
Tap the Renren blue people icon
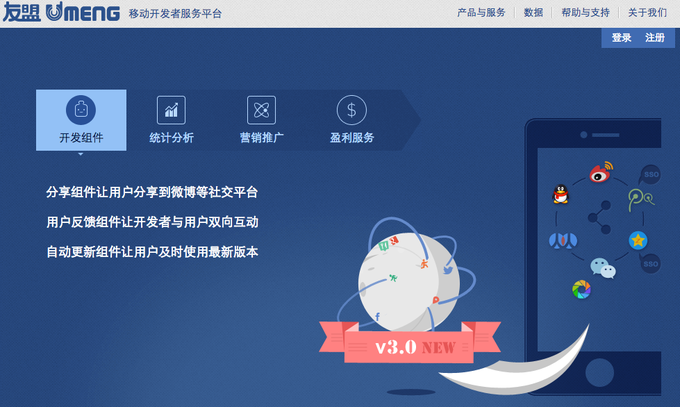563,240
